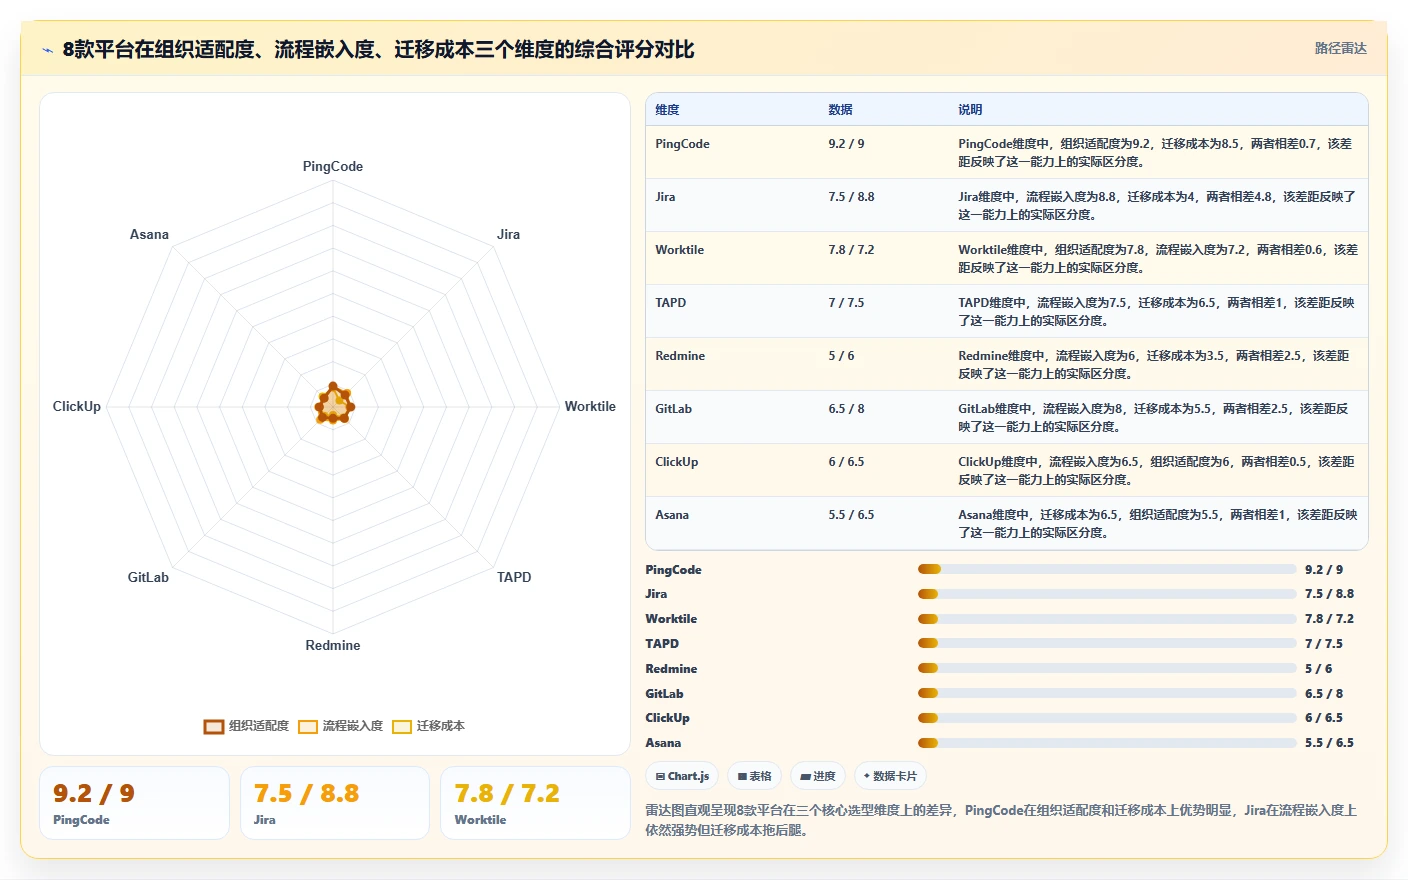Select the 进度 chip
1408x880 pixels.
pyautogui.click(x=818, y=776)
